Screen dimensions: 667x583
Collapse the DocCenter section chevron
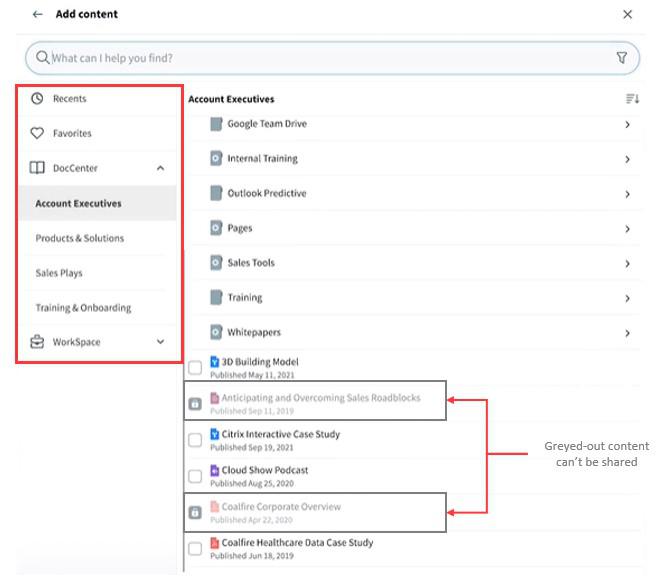click(x=160, y=168)
